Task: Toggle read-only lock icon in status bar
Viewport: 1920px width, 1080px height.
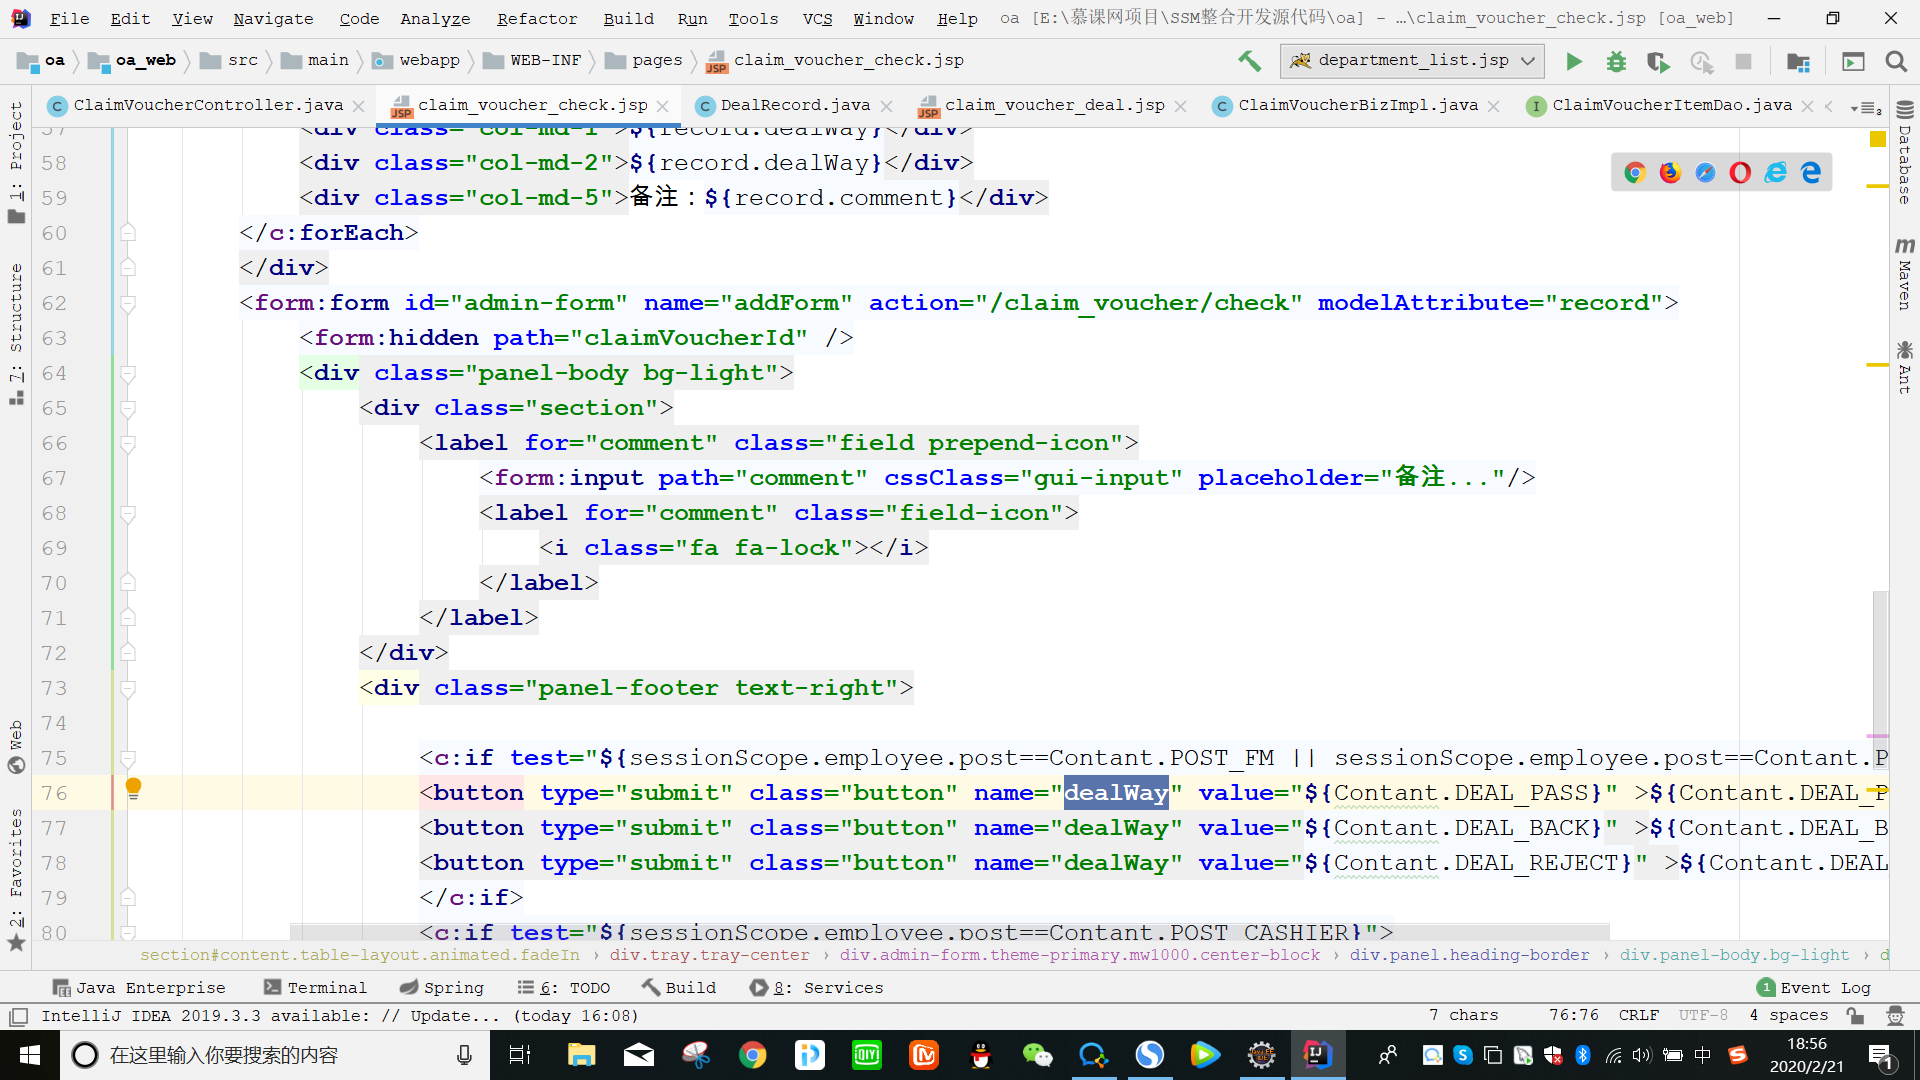Action: point(1855,1016)
